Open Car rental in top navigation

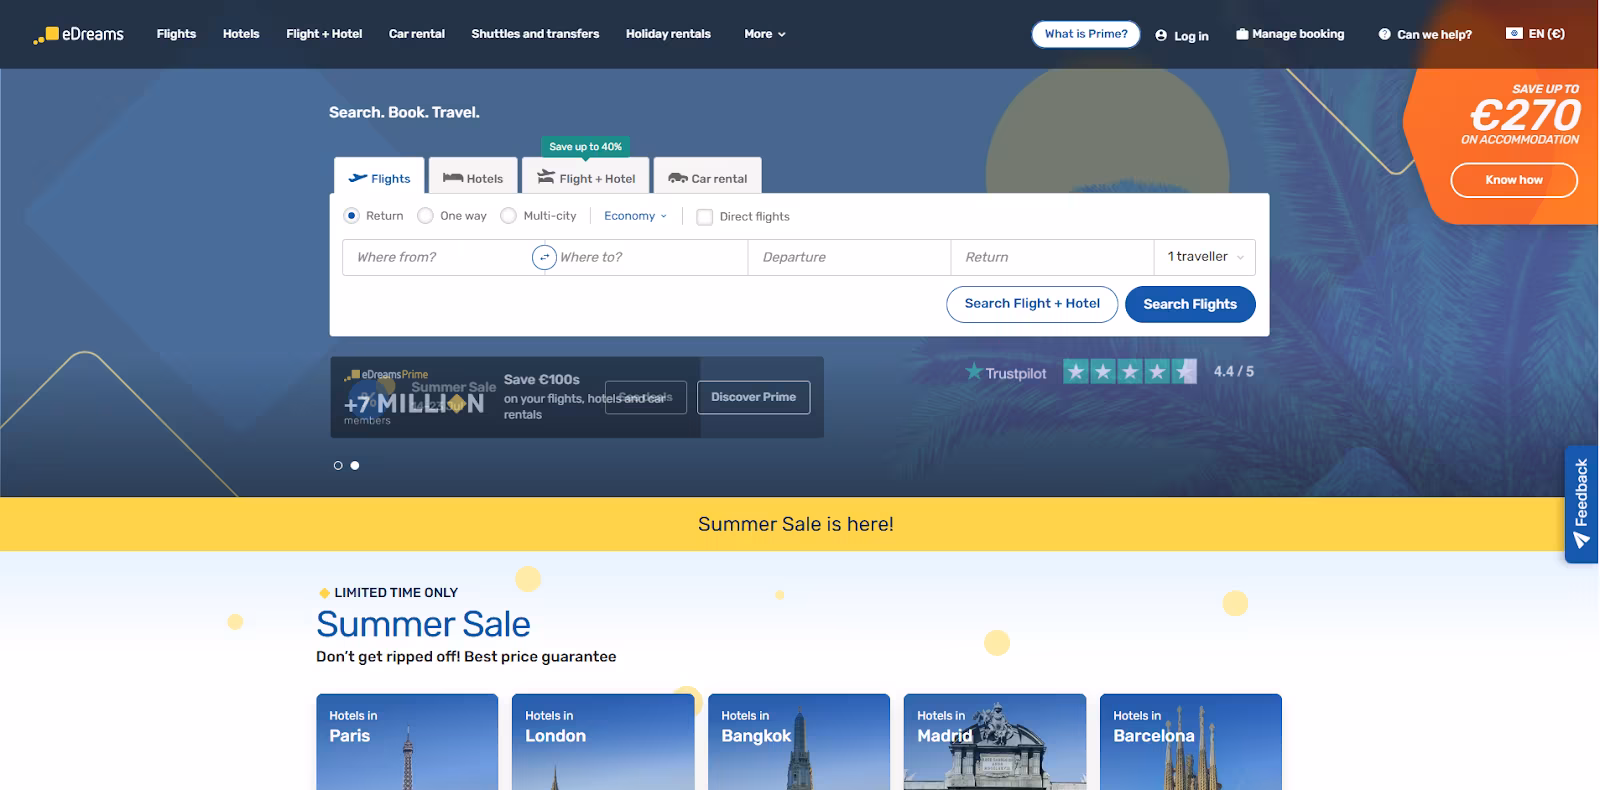(417, 34)
